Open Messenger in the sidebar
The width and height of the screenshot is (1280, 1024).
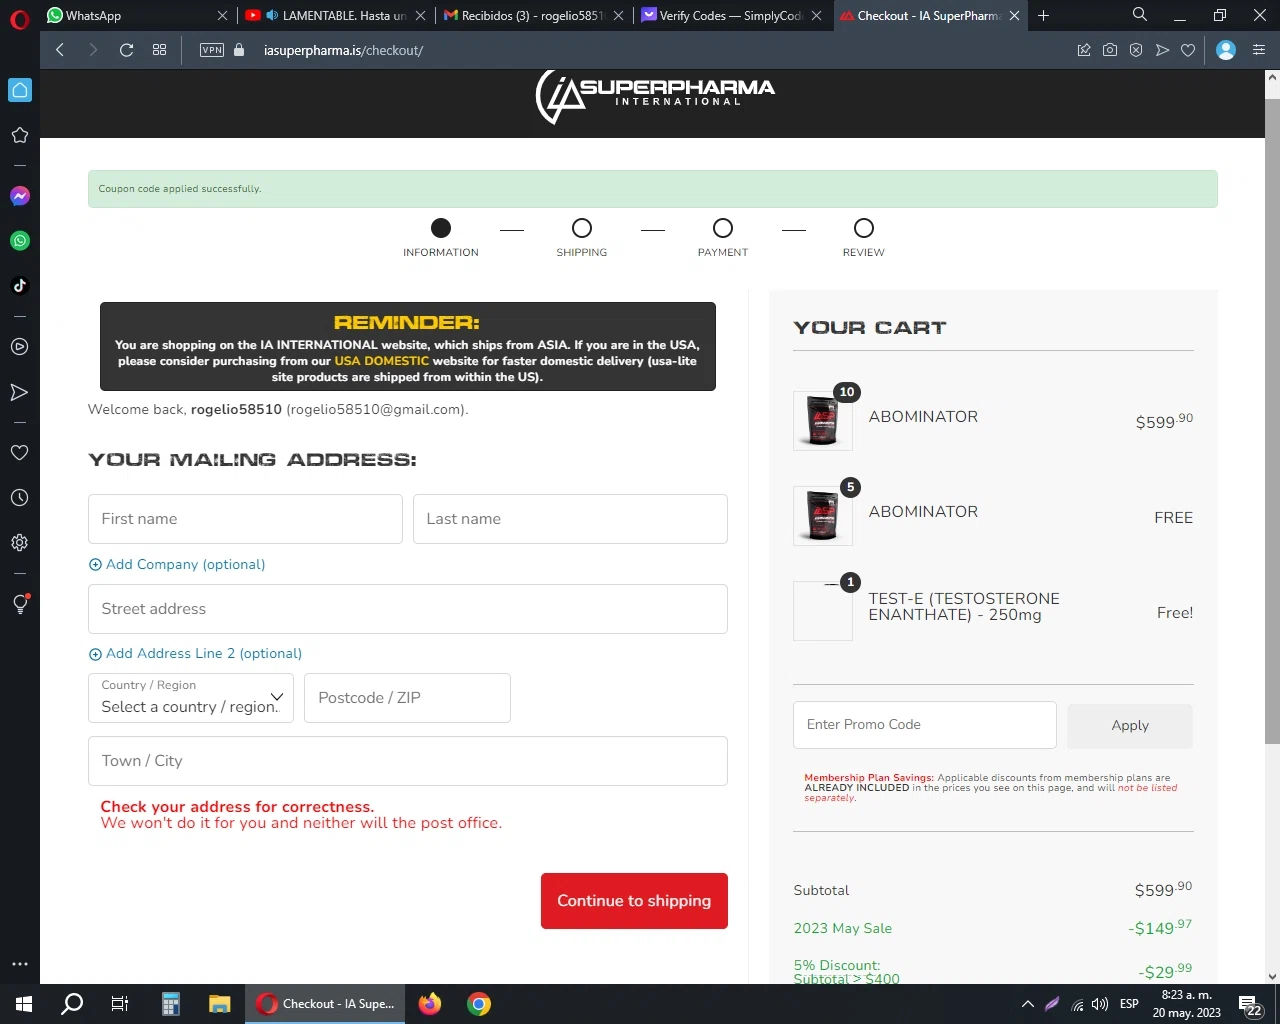coord(20,196)
